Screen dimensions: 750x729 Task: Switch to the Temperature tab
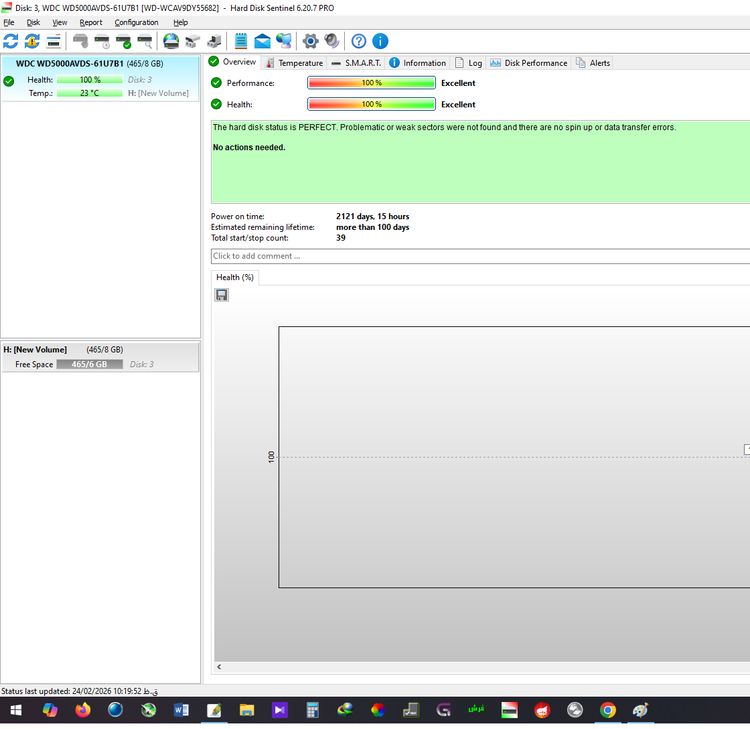point(294,63)
